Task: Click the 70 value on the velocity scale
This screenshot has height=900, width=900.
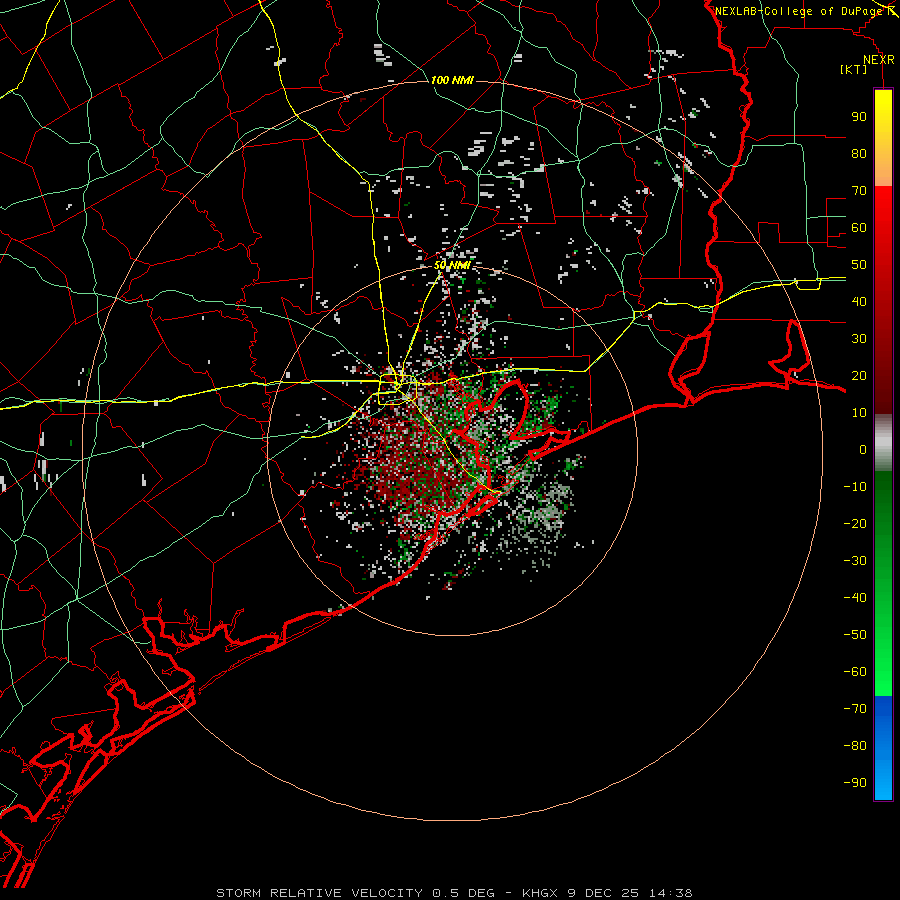Action: click(859, 191)
